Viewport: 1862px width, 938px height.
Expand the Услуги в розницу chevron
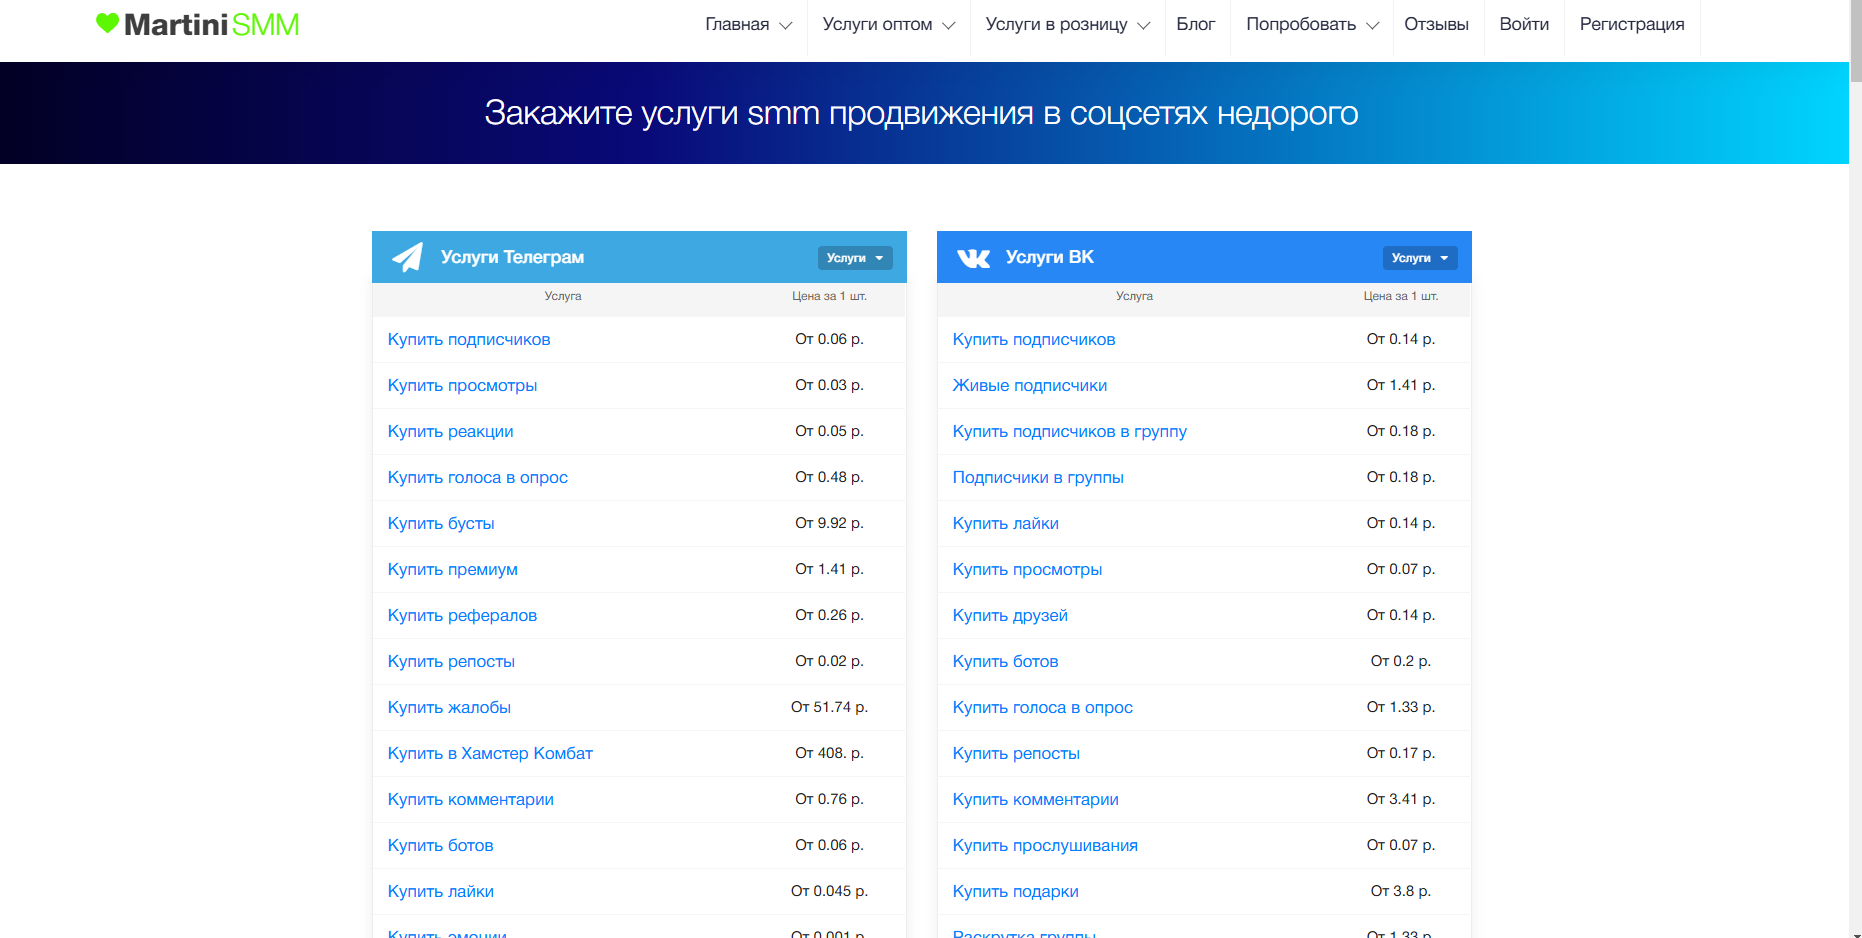pos(1144,26)
